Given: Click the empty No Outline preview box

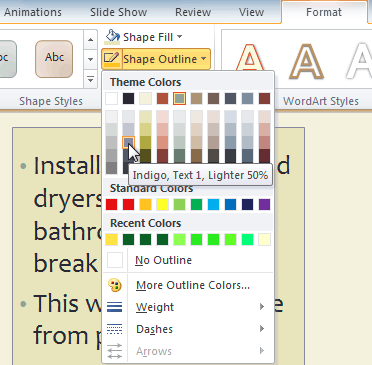Looking at the screenshot, I should pos(115,260).
